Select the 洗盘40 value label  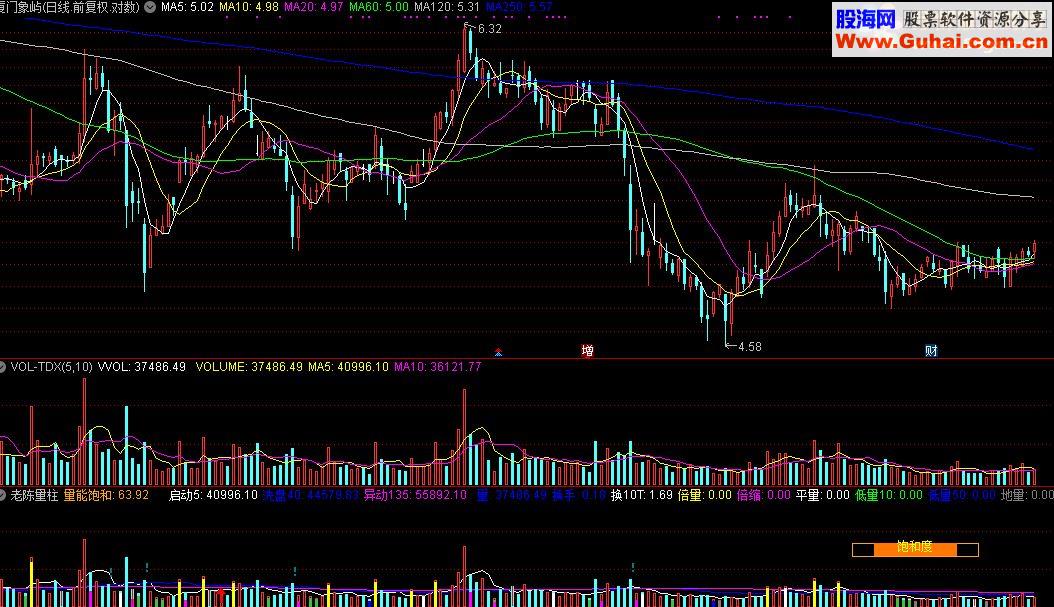(311, 495)
